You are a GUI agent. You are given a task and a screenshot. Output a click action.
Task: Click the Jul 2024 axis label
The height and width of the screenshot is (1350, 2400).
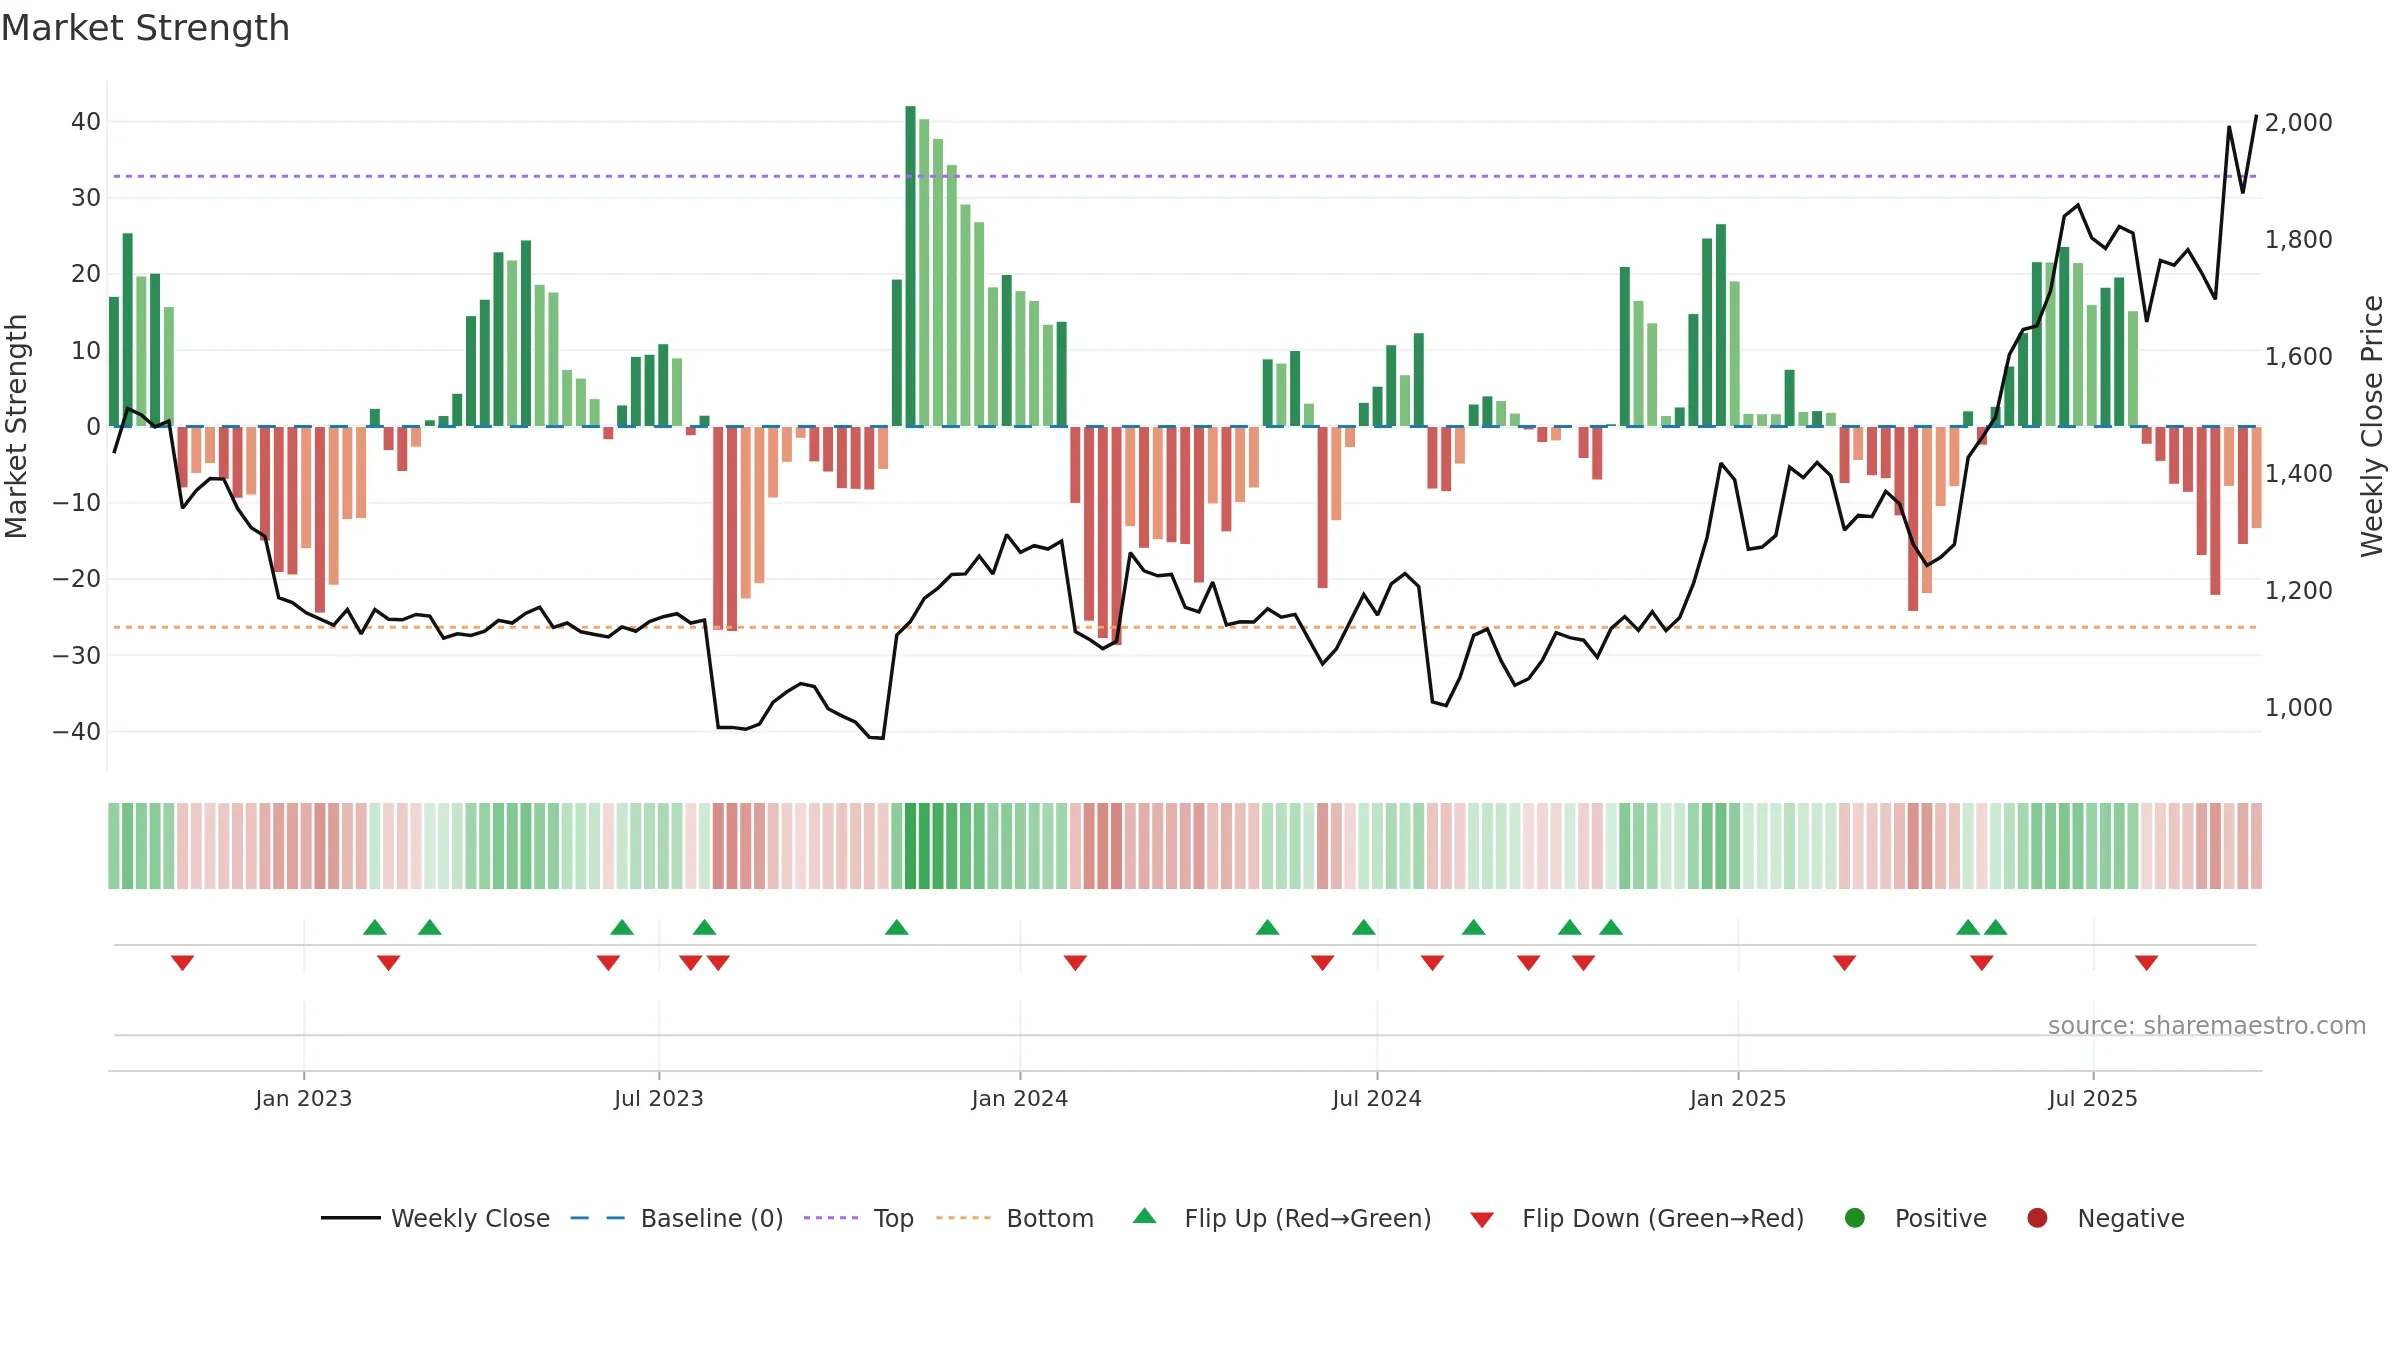pos(1377,1099)
